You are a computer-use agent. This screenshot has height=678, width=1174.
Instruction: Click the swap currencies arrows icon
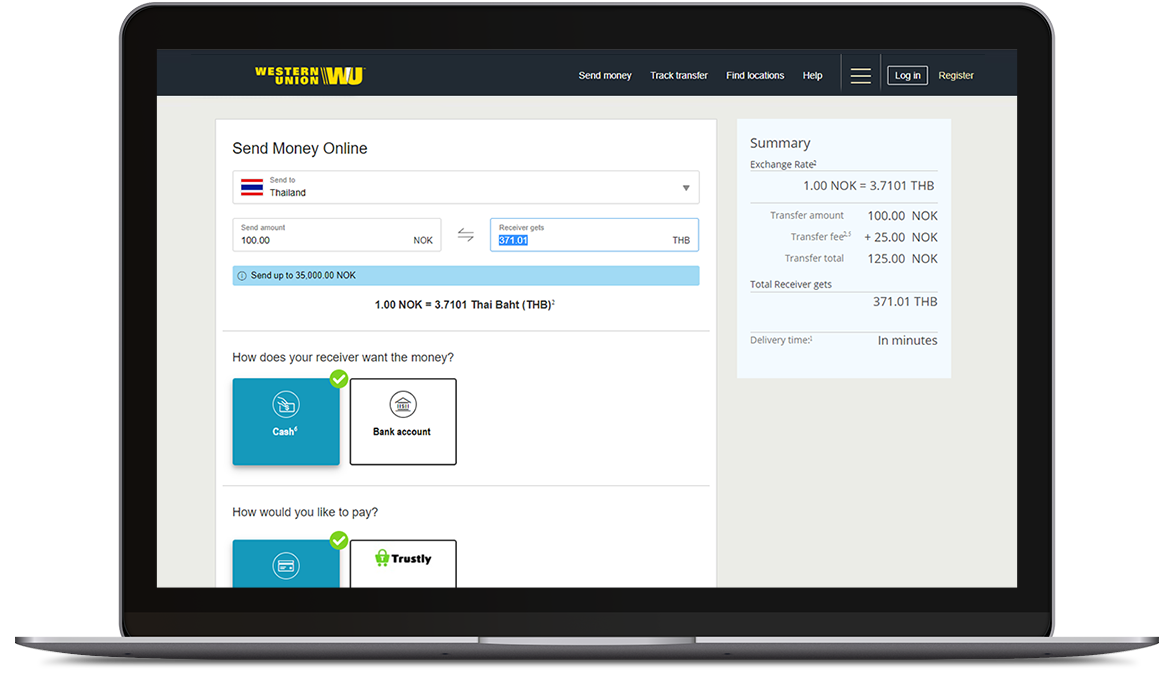click(x=466, y=235)
